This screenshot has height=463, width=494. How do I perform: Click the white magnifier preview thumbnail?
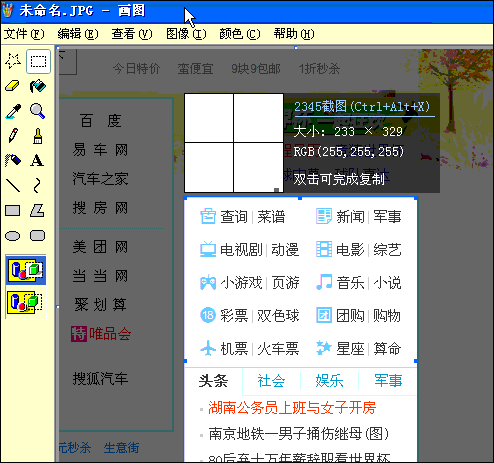point(234,143)
